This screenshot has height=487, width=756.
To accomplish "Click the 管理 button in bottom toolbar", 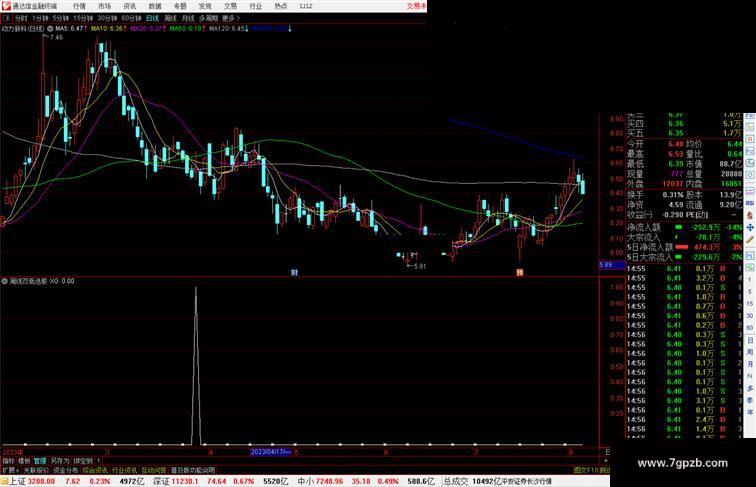I will [x=40, y=461].
